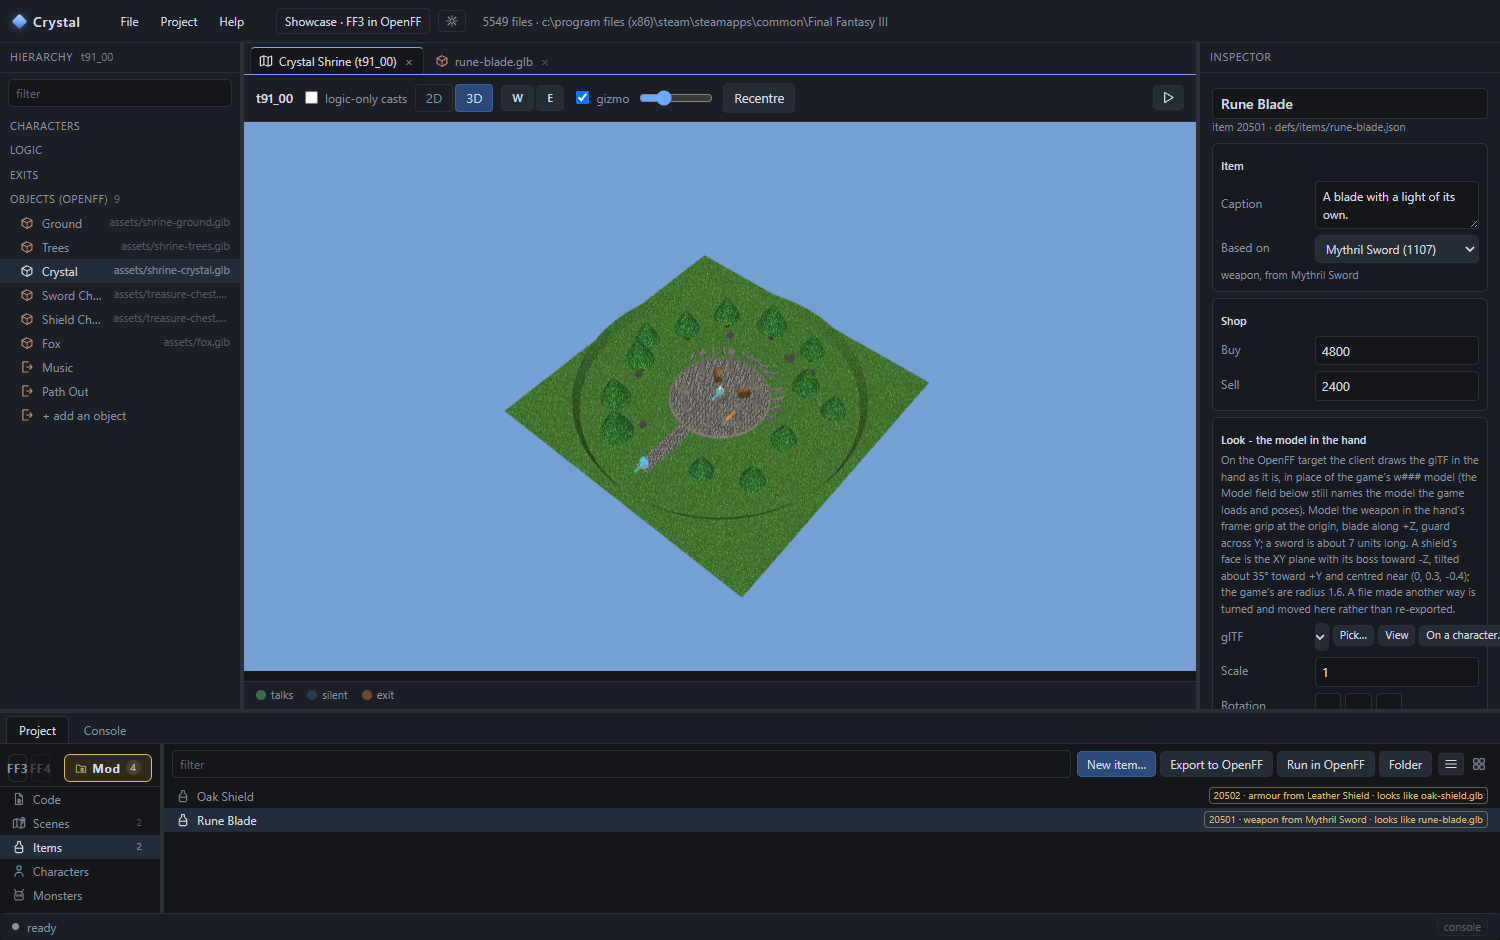Click the map icon beside Scenes
The image size is (1500, 940).
pyautogui.click(x=19, y=824)
